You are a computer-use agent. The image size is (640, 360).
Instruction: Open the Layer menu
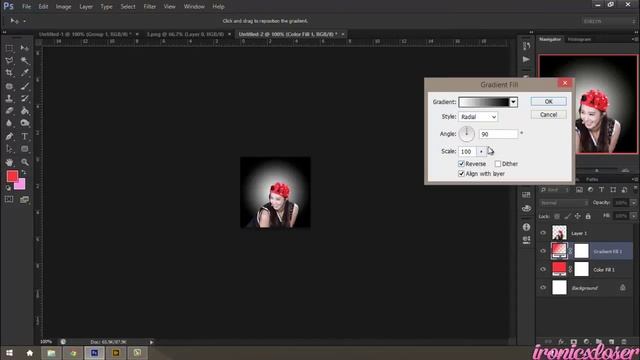86,7
